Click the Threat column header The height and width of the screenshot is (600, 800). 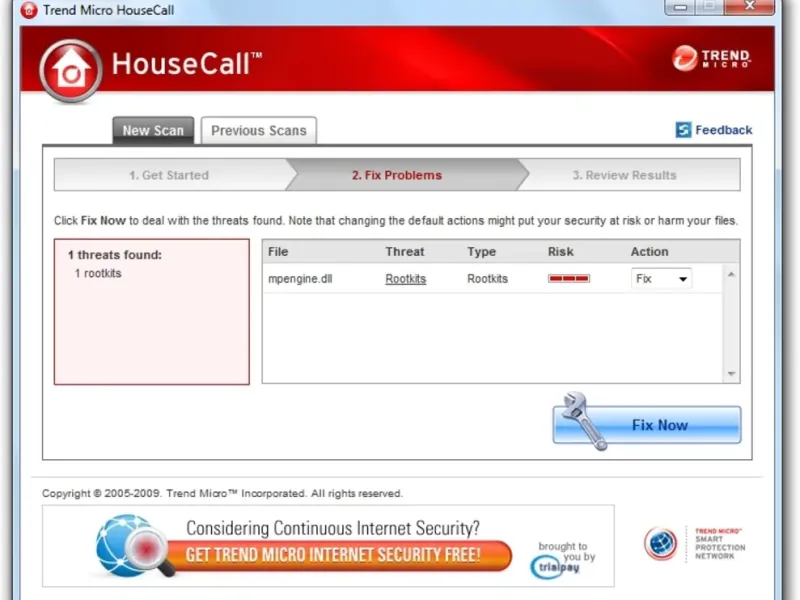[x=405, y=252]
